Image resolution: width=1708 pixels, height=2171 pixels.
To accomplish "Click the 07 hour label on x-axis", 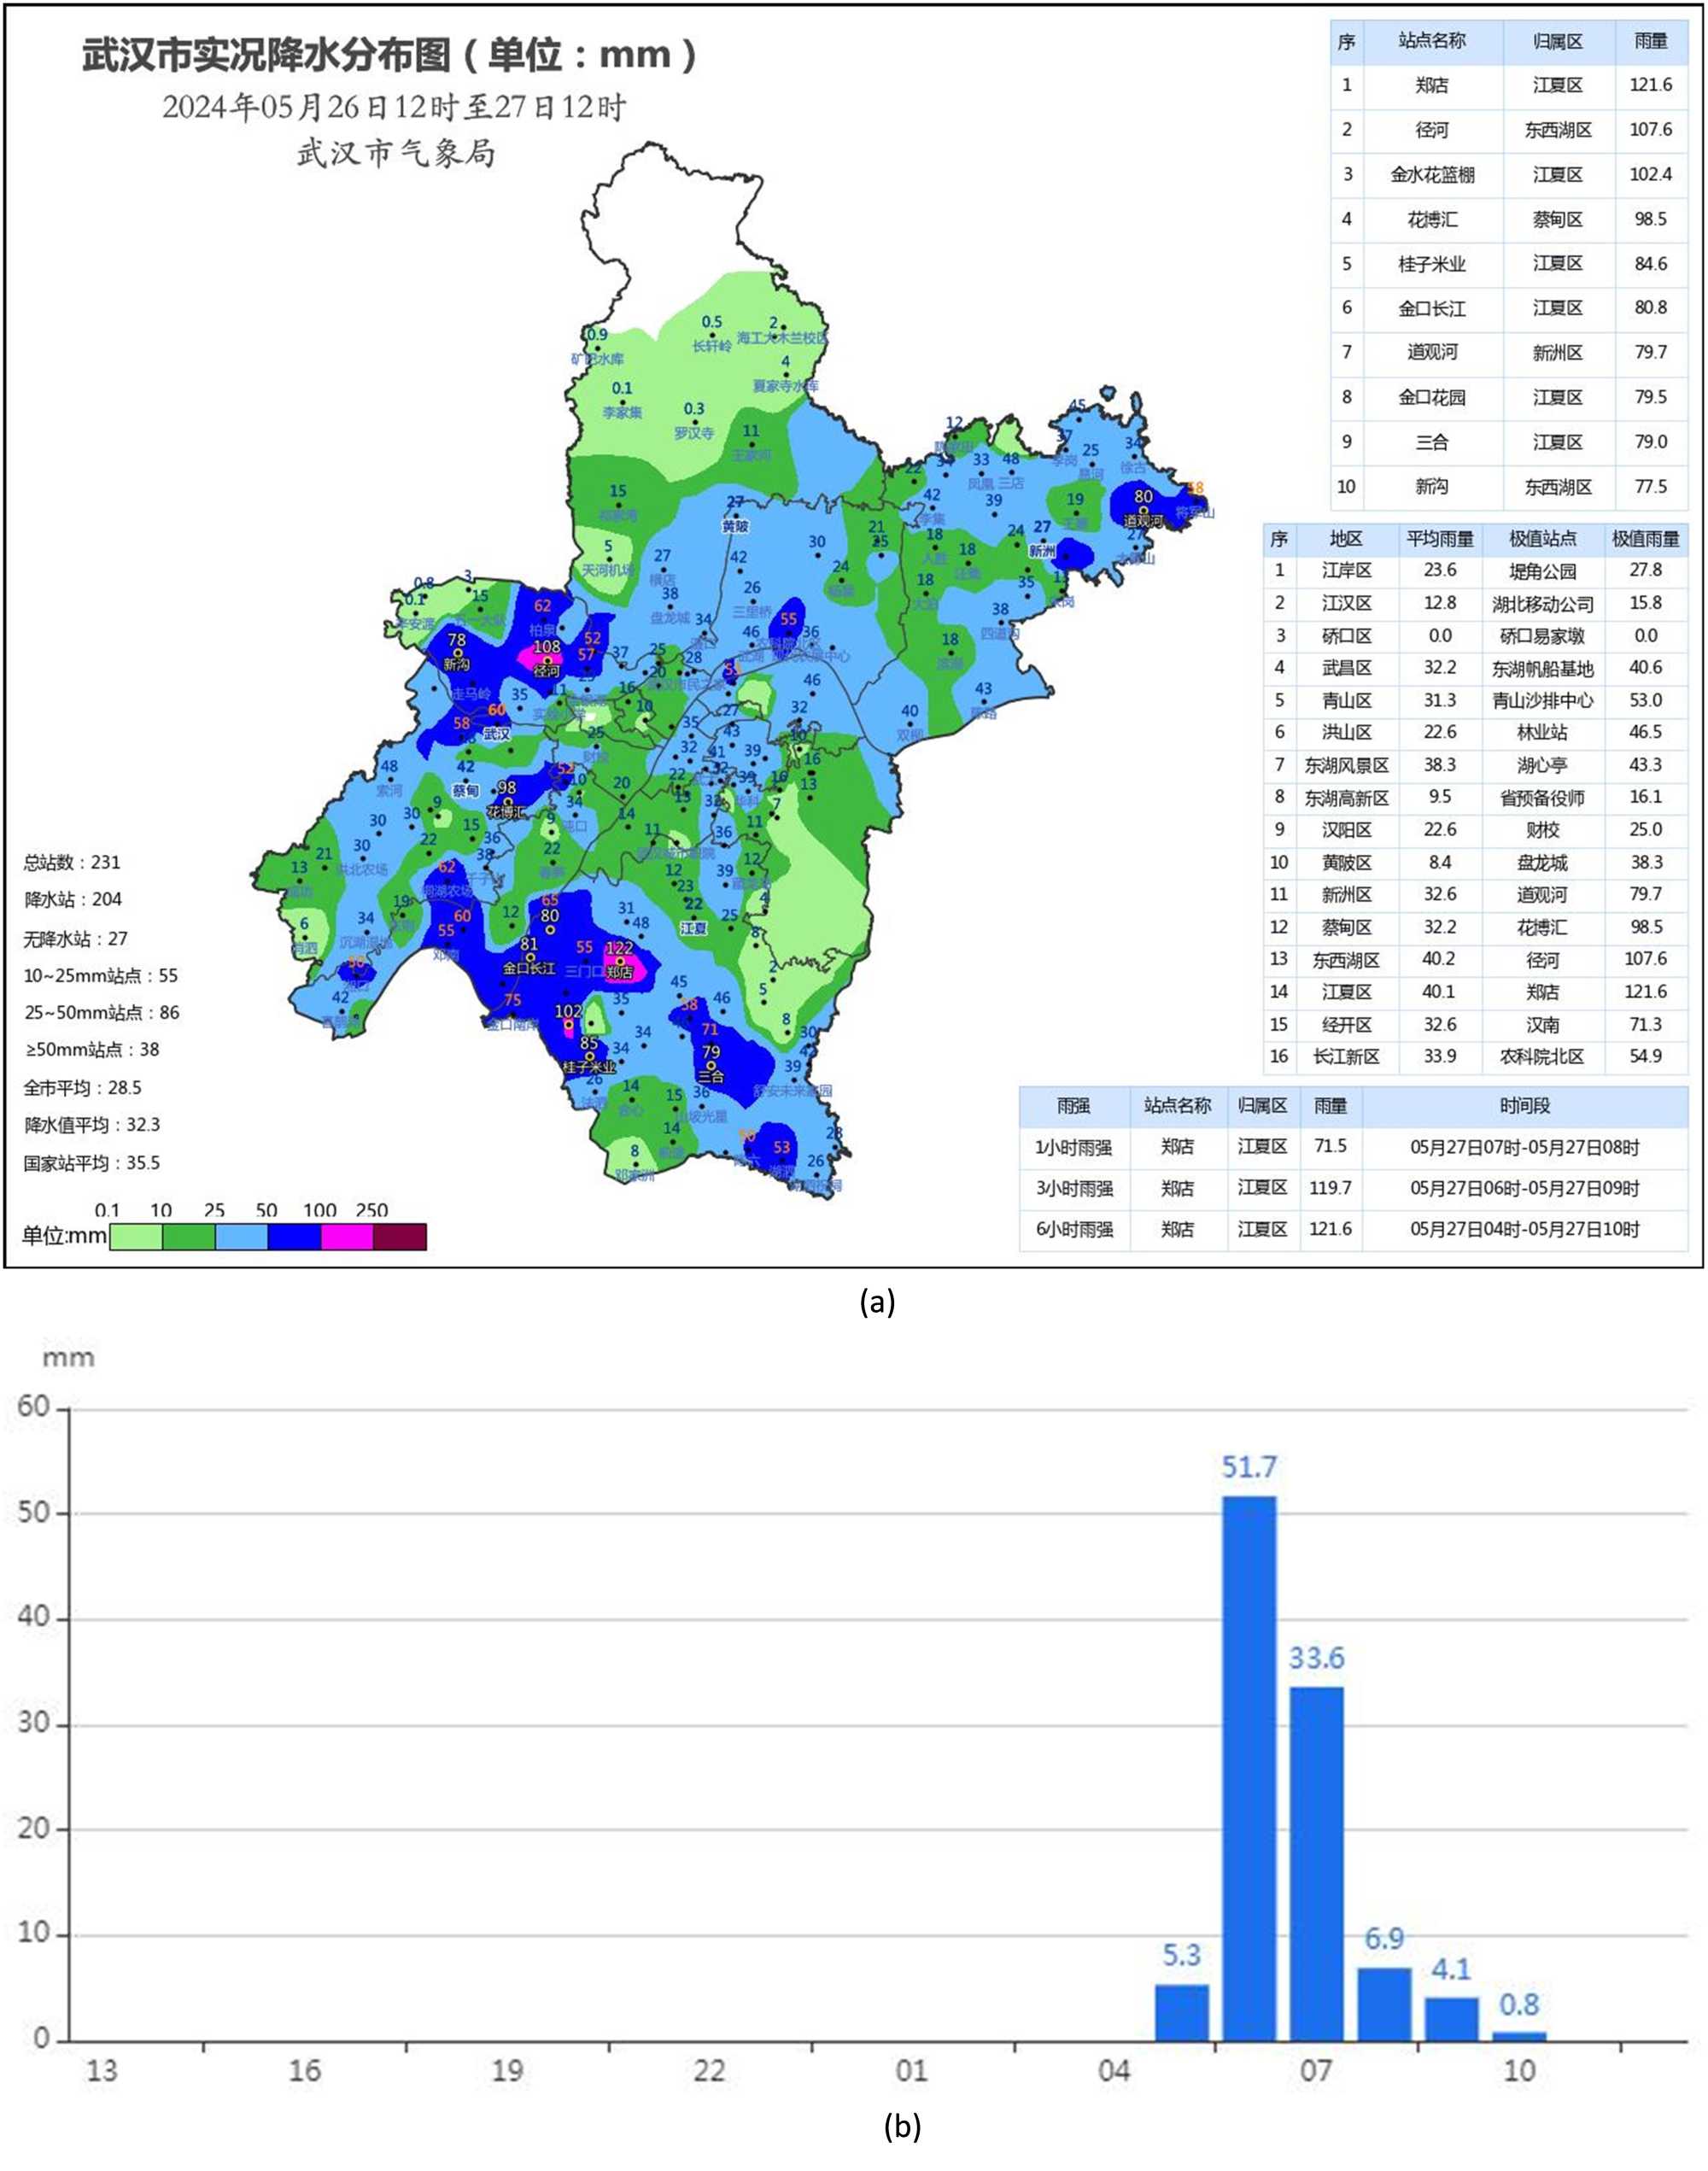I will [x=1316, y=2070].
